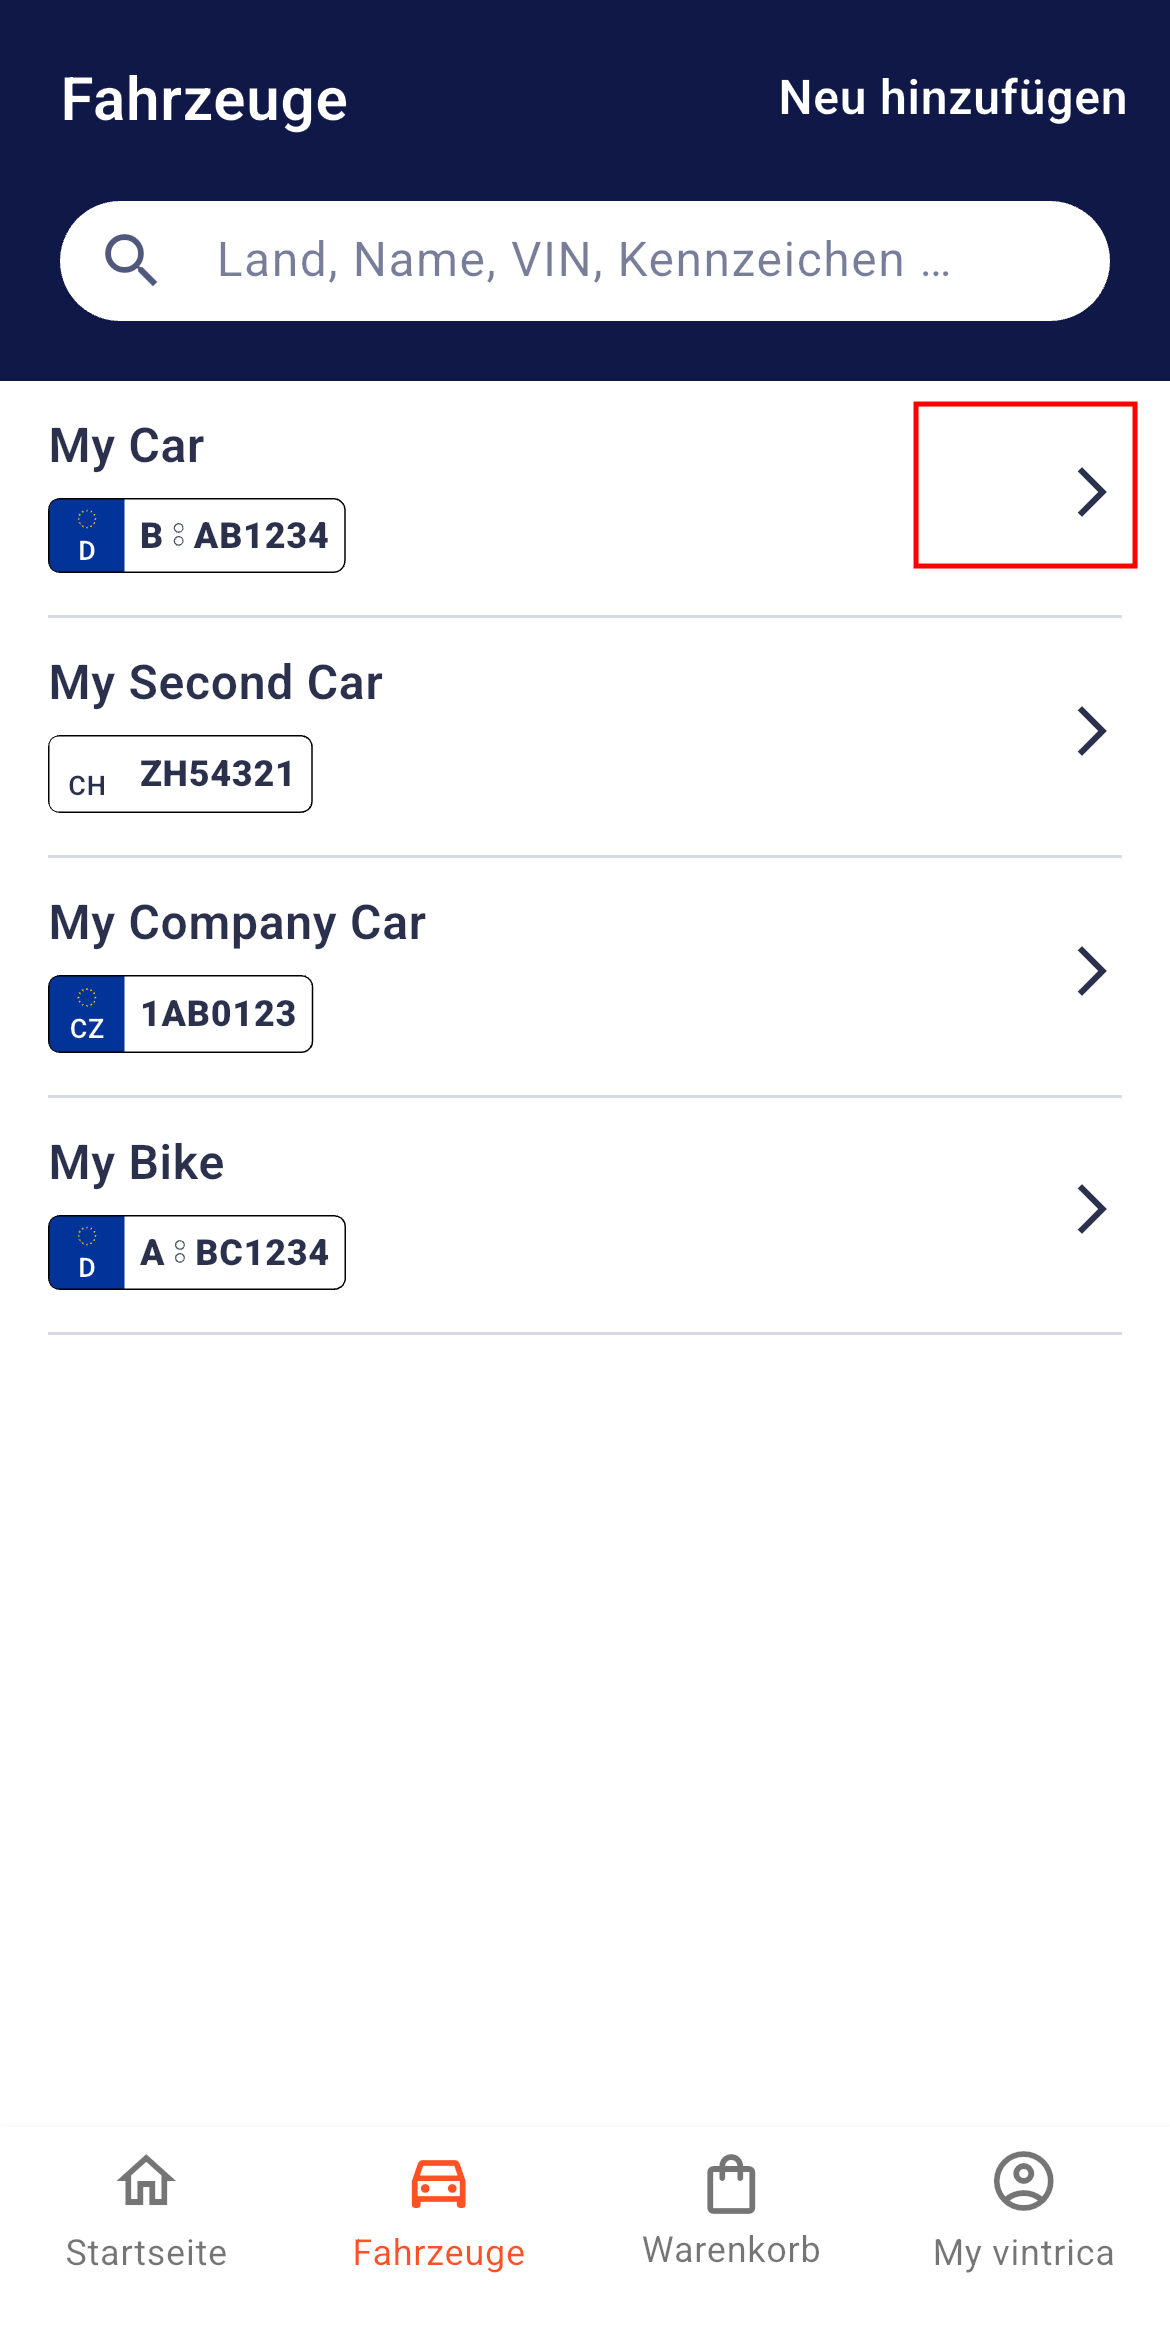Click Neu hinzufügen to add vehicle

[x=952, y=98]
